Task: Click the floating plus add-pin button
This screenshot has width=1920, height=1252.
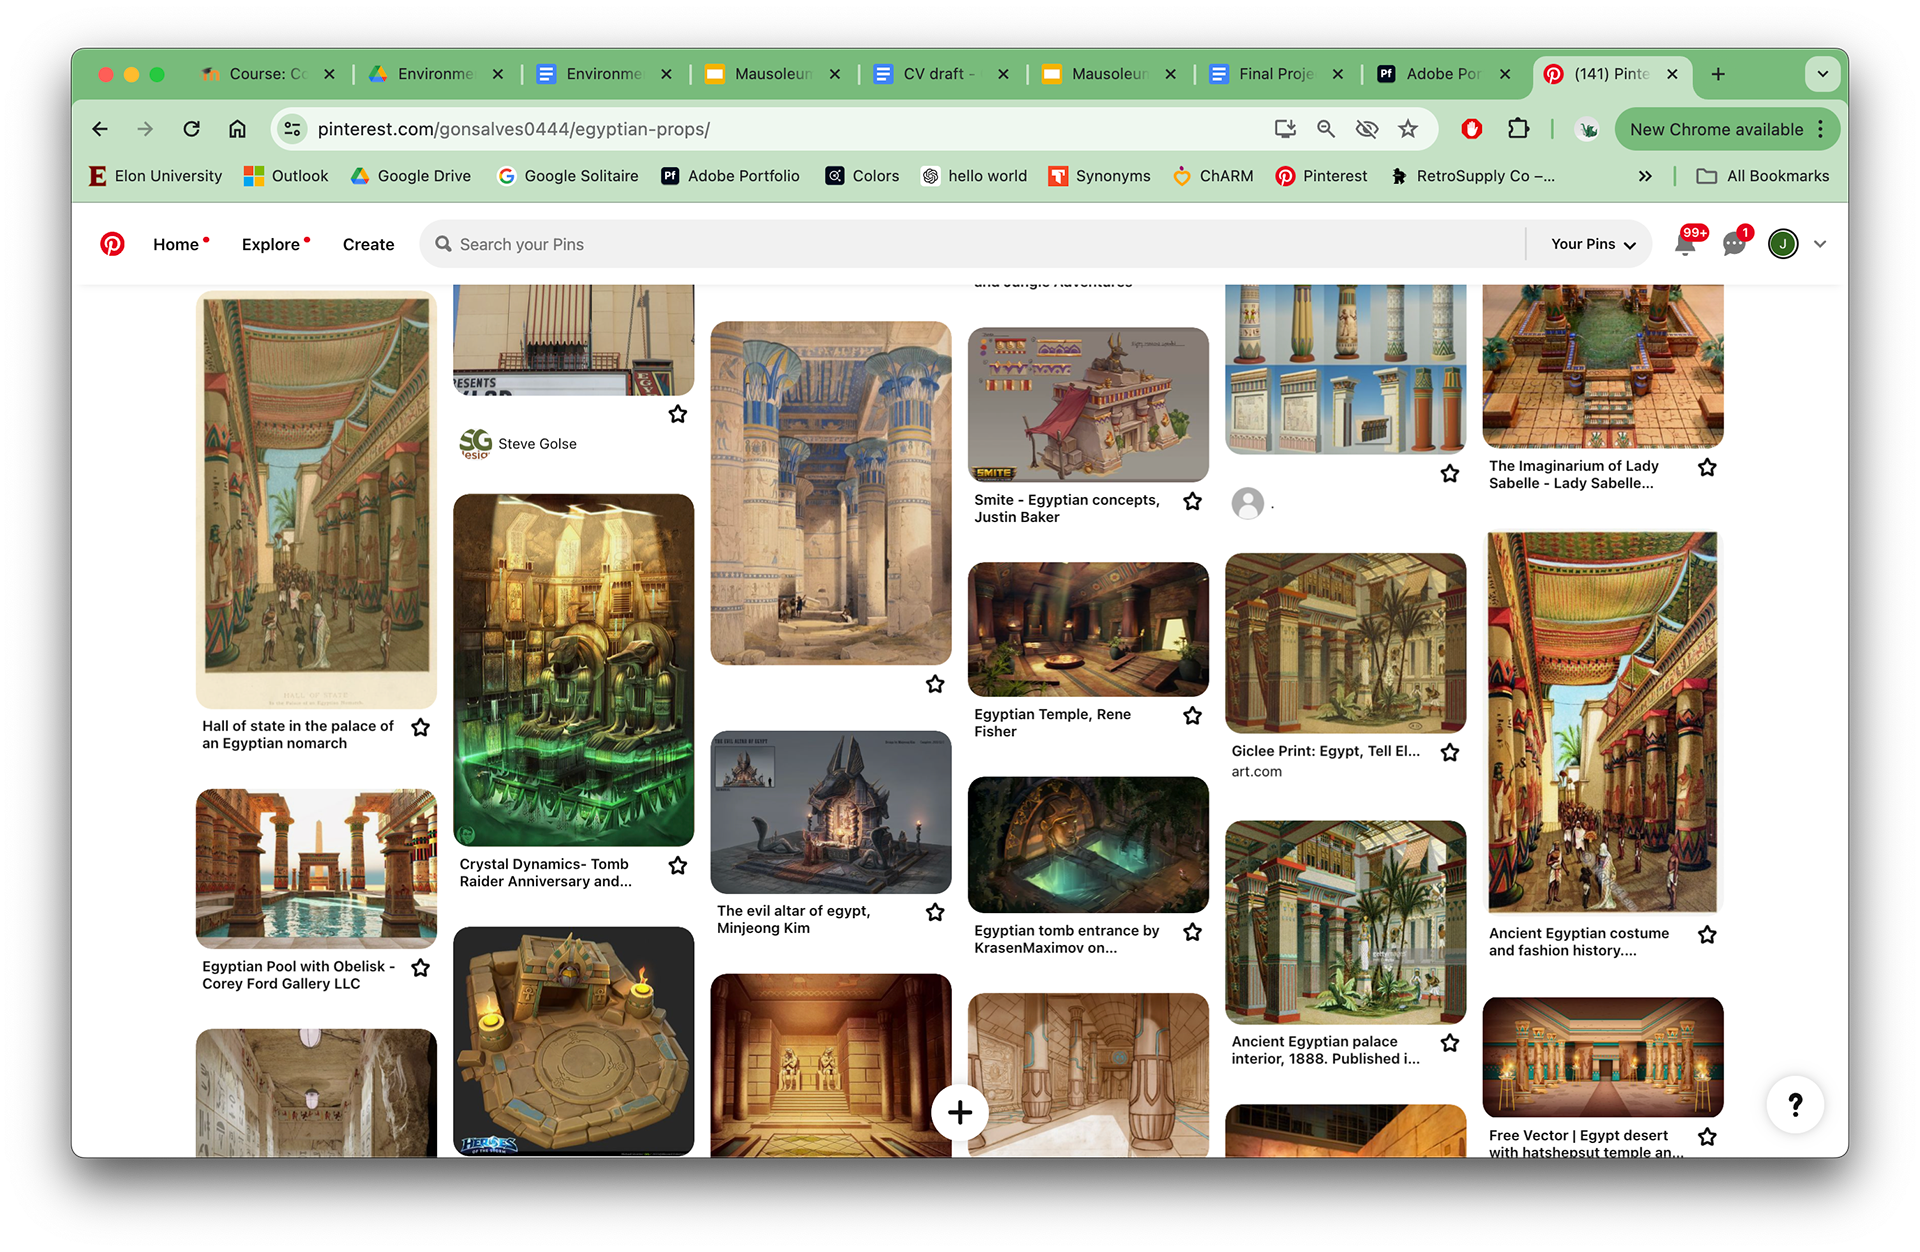Action: pyautogui.click(x=960, y=1112)
